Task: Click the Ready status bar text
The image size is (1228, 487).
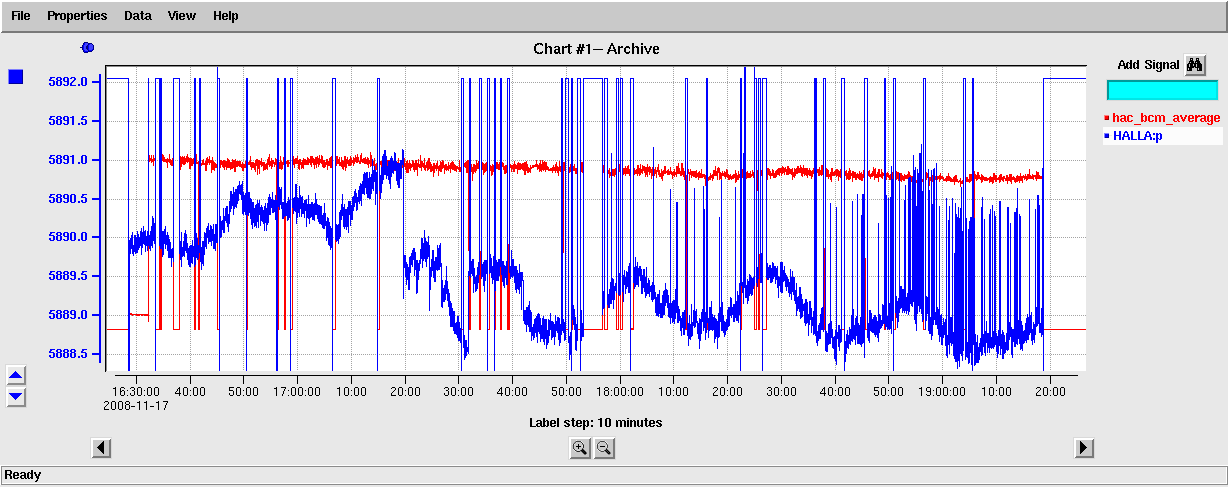Action: [23, 476]
